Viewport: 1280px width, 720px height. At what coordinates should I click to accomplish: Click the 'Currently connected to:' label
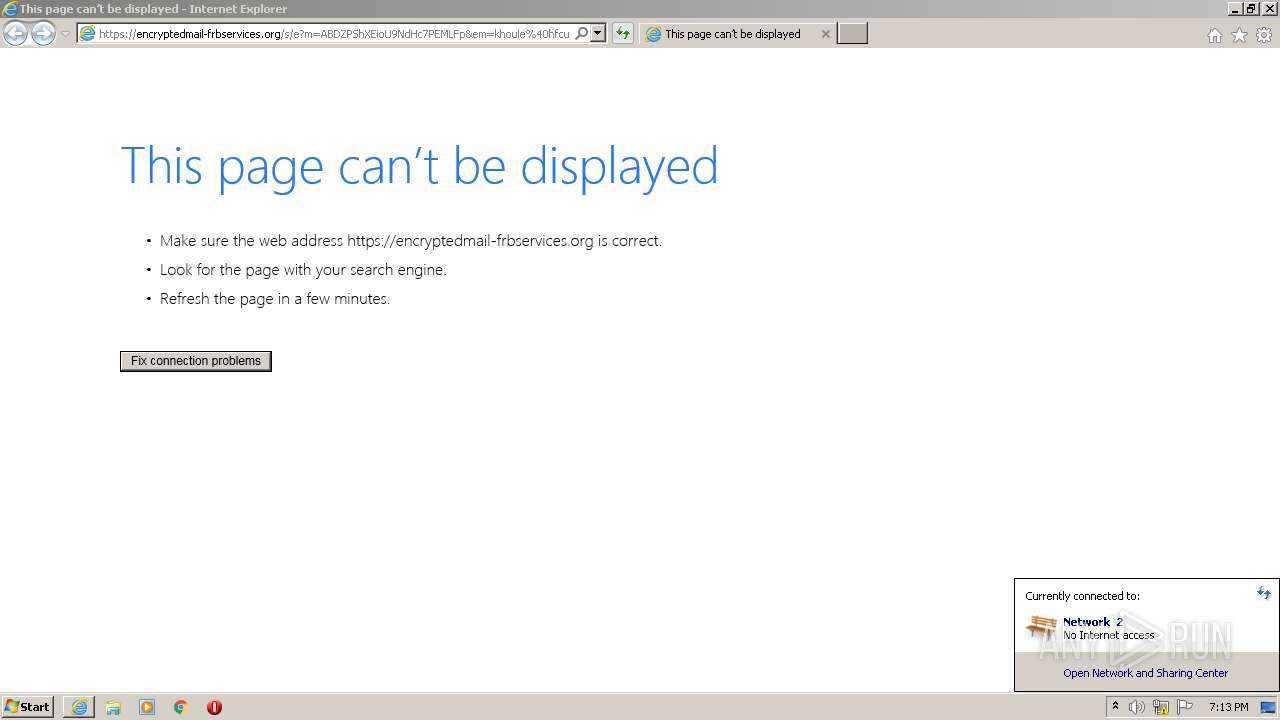[1082, 596]
